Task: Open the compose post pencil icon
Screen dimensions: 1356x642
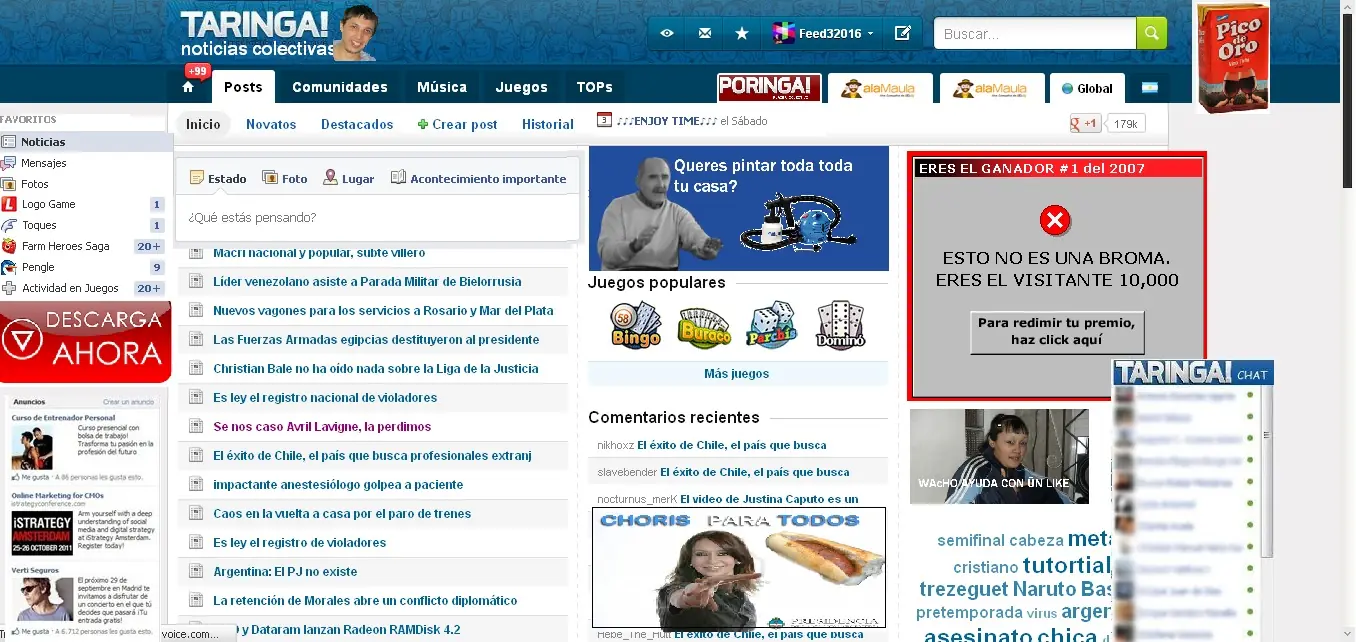Action: tap(902, 33)
